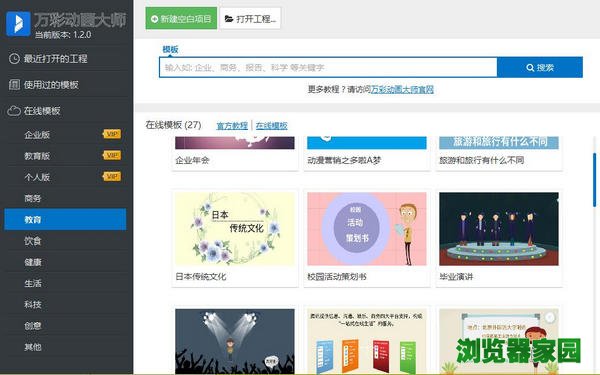
Task: Follow the 官方教程 link
Action: pyautogui.click(x=232, y=126)
